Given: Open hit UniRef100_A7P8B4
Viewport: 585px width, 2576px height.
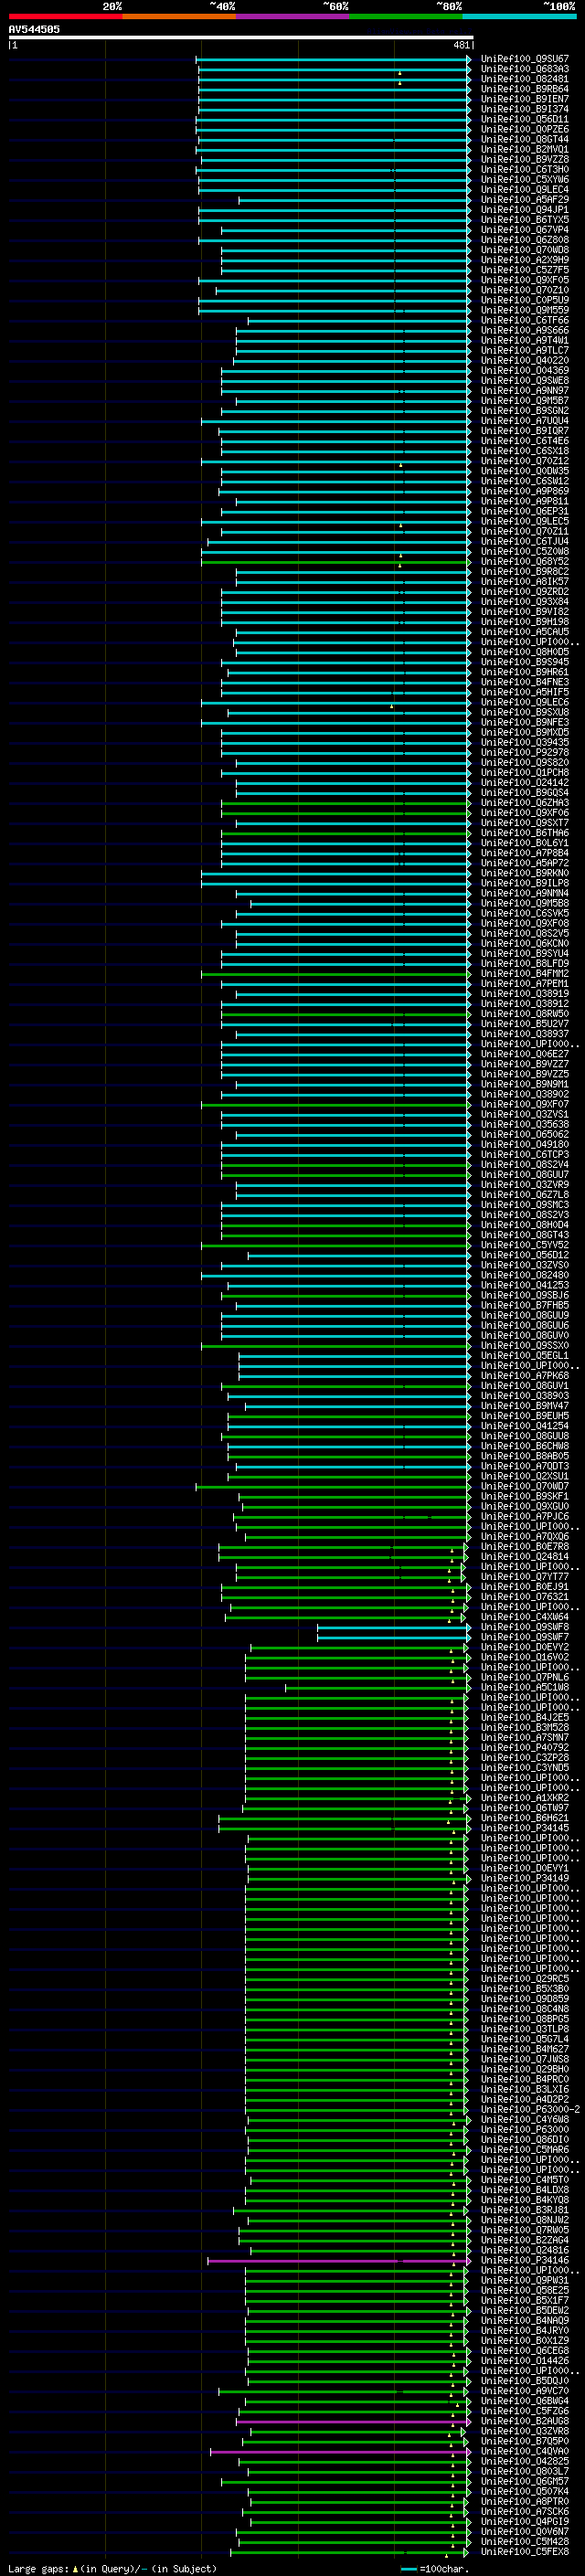Looking at the screenshot, I should 525,854.
